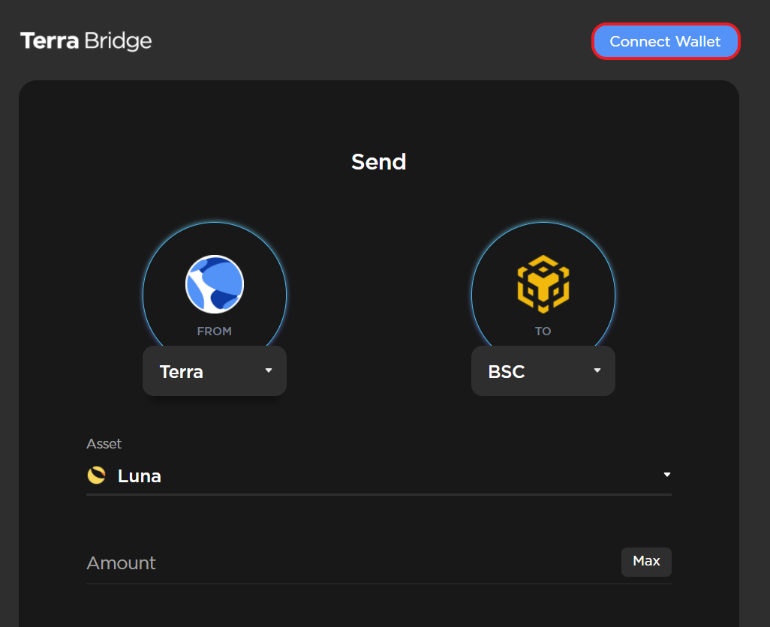Open the BSC destination chain dropdown

543,371
